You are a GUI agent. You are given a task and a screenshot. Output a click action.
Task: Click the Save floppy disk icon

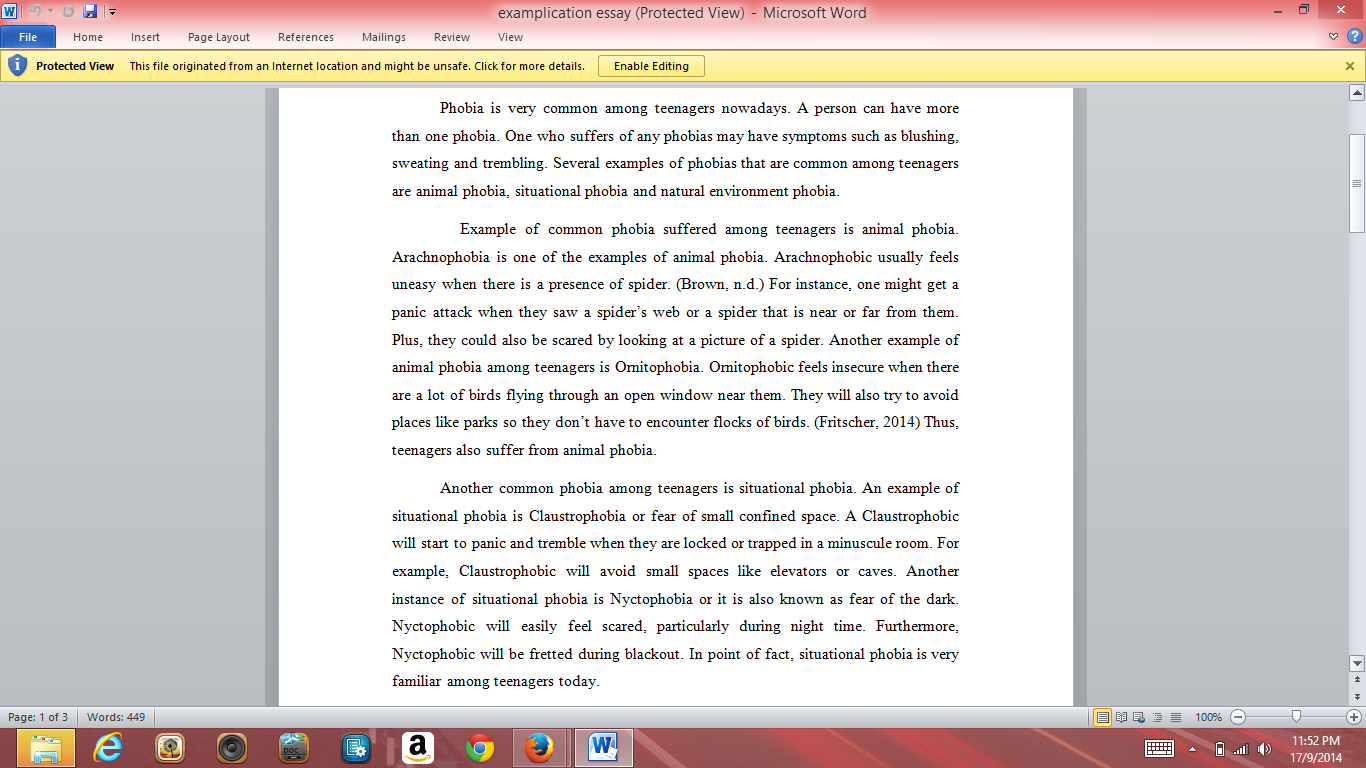pyautogui.click(x=90, y=12)
